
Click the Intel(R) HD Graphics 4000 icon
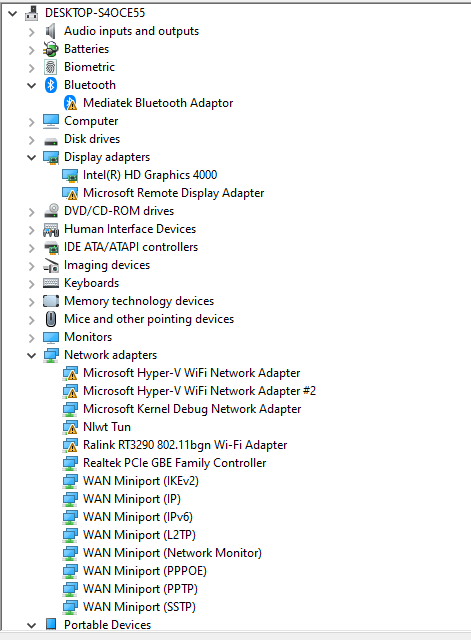(x=70, y=176)
